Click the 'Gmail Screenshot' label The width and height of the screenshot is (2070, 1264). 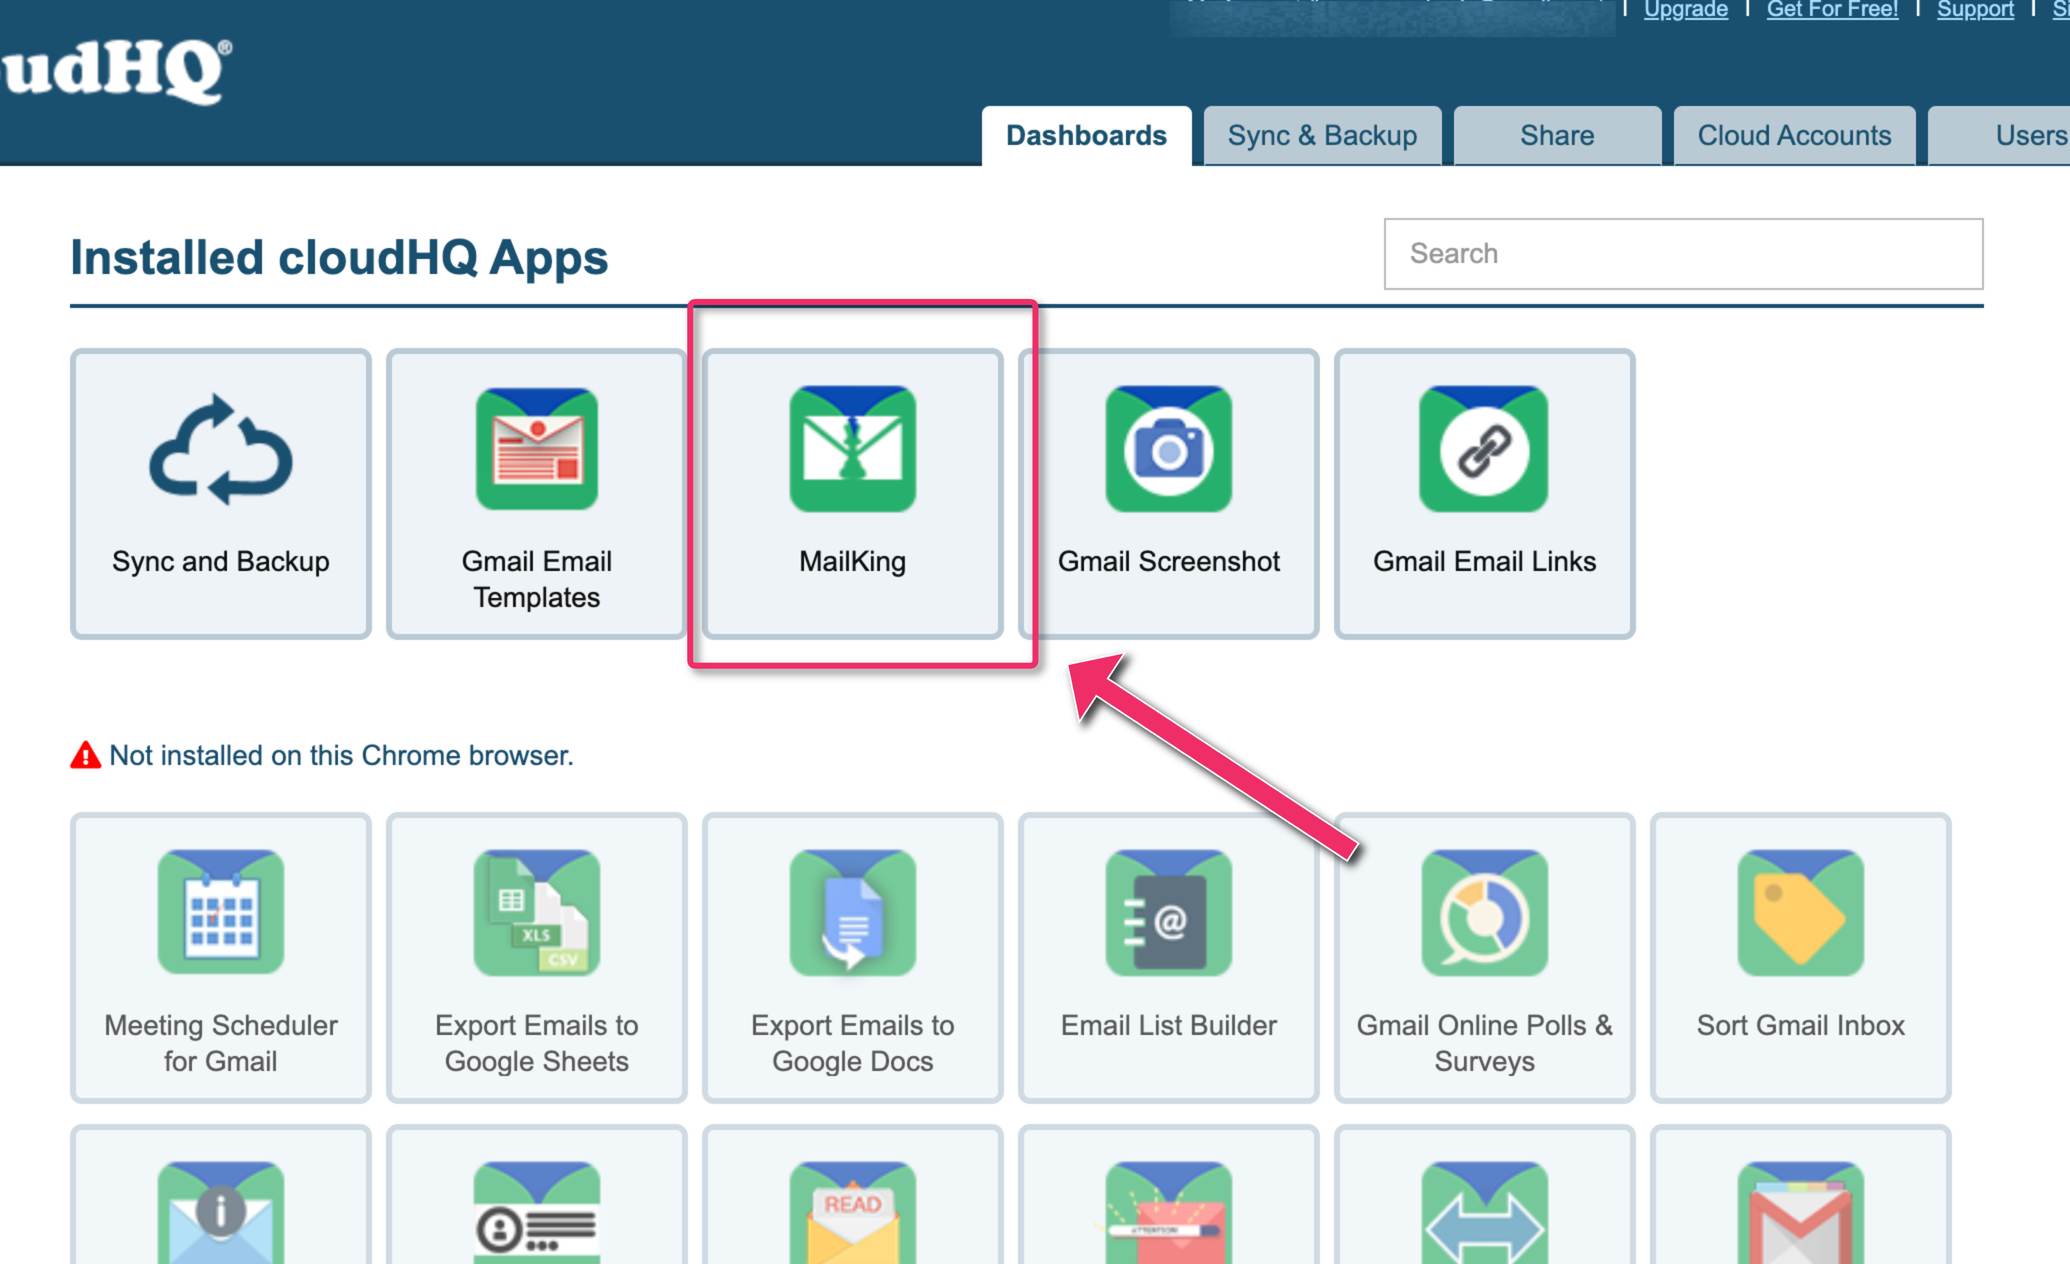tap(1169, 562)
